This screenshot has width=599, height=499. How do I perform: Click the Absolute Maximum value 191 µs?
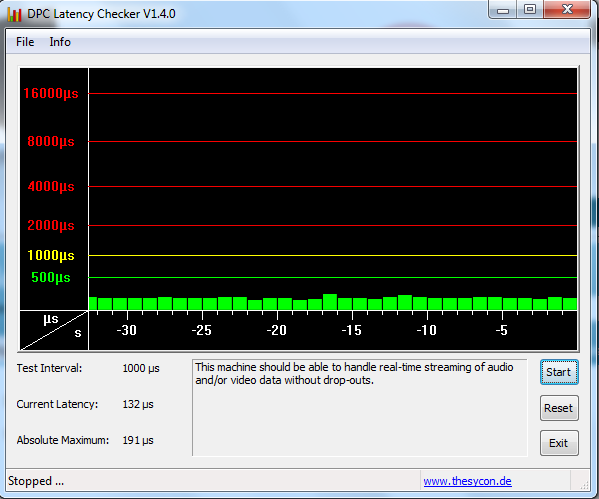pos(138,440)
